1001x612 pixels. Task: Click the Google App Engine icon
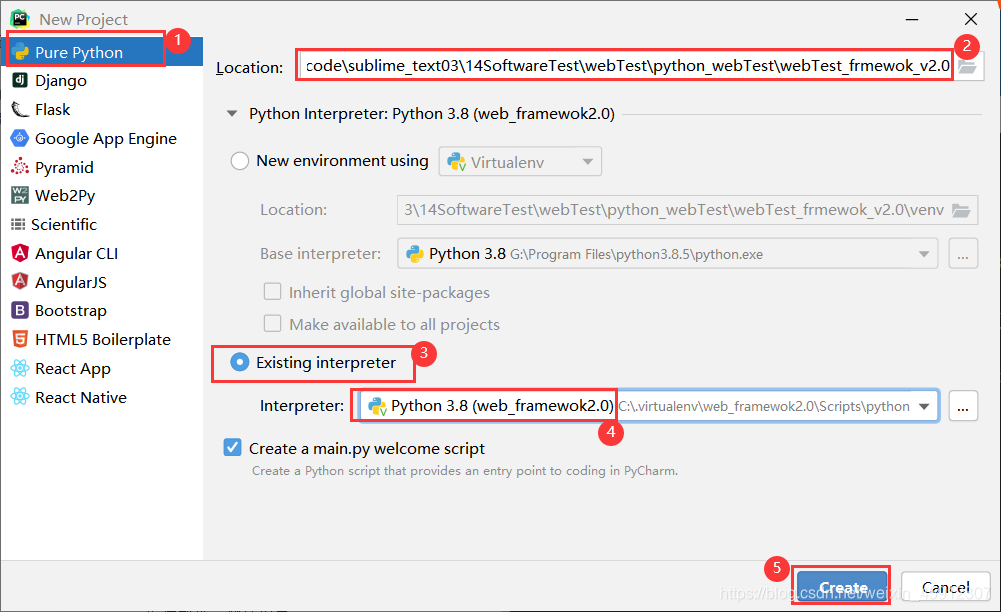pyautogui.click(x=20, y=138)
